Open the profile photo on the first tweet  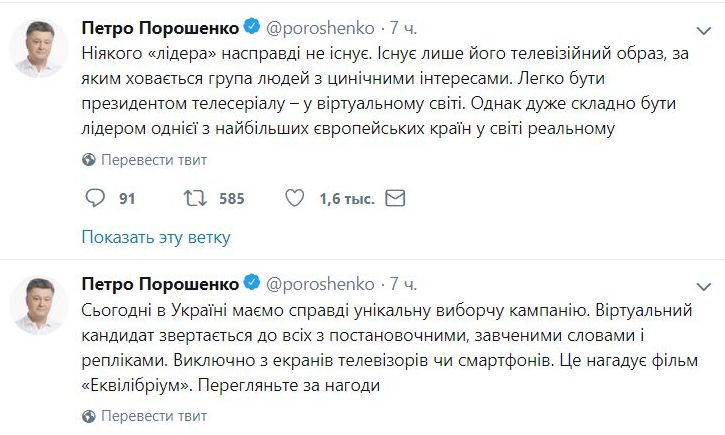(40, 47)
